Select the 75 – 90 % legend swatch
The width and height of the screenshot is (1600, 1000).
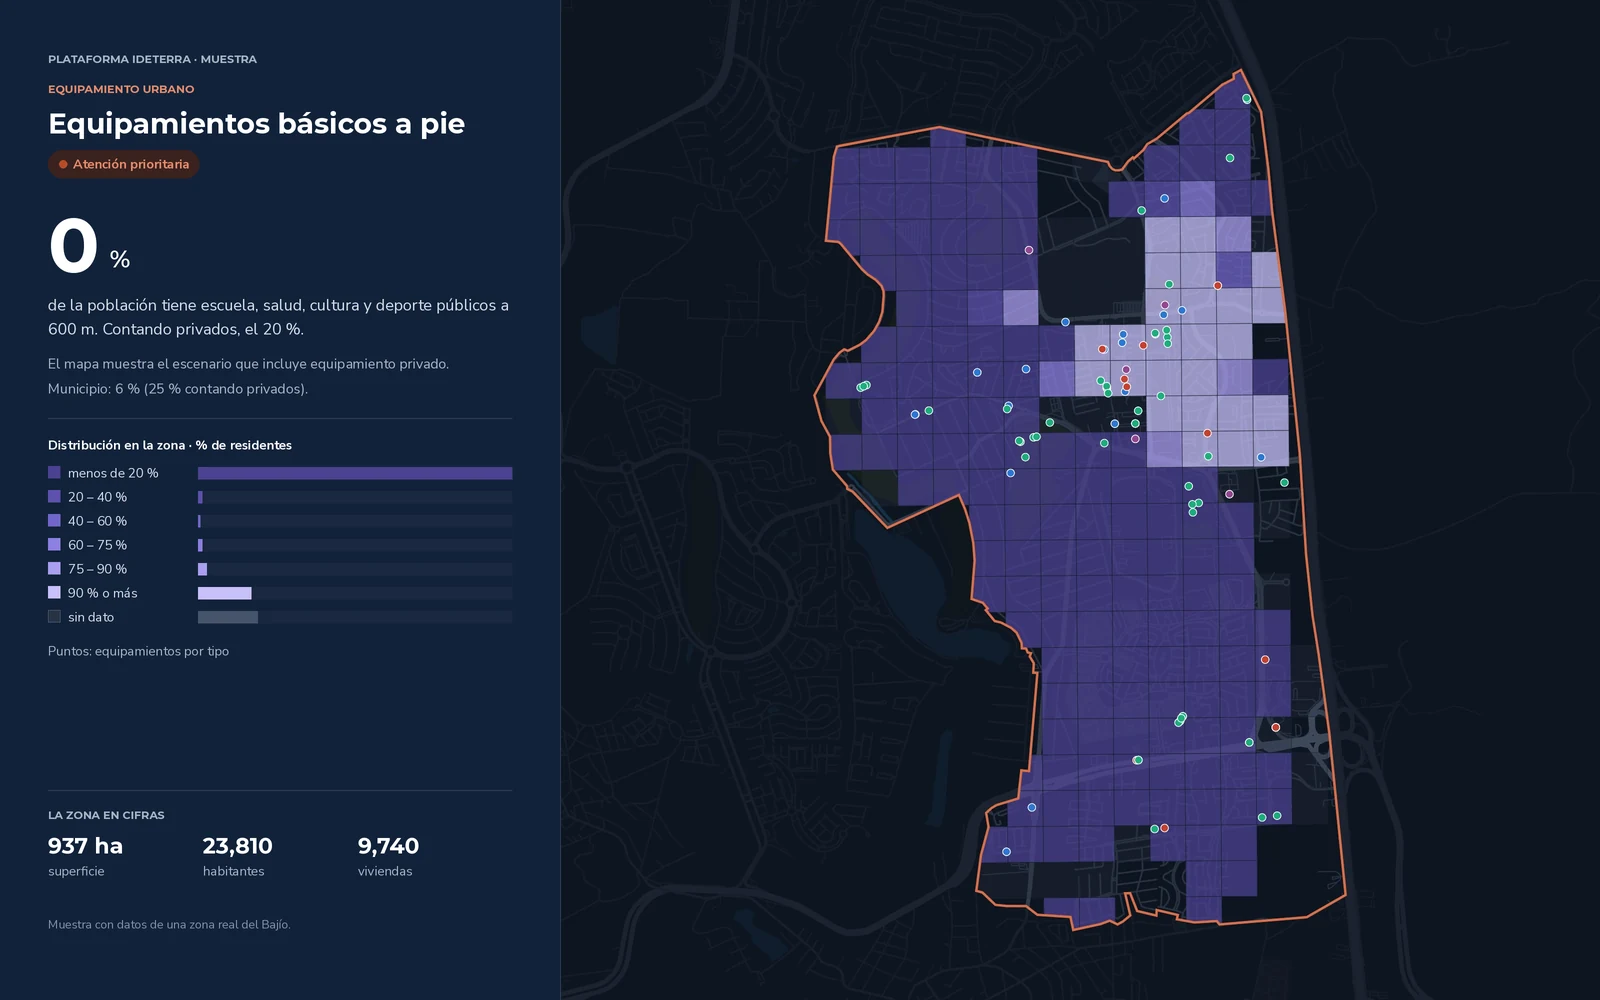coord(54,568)
